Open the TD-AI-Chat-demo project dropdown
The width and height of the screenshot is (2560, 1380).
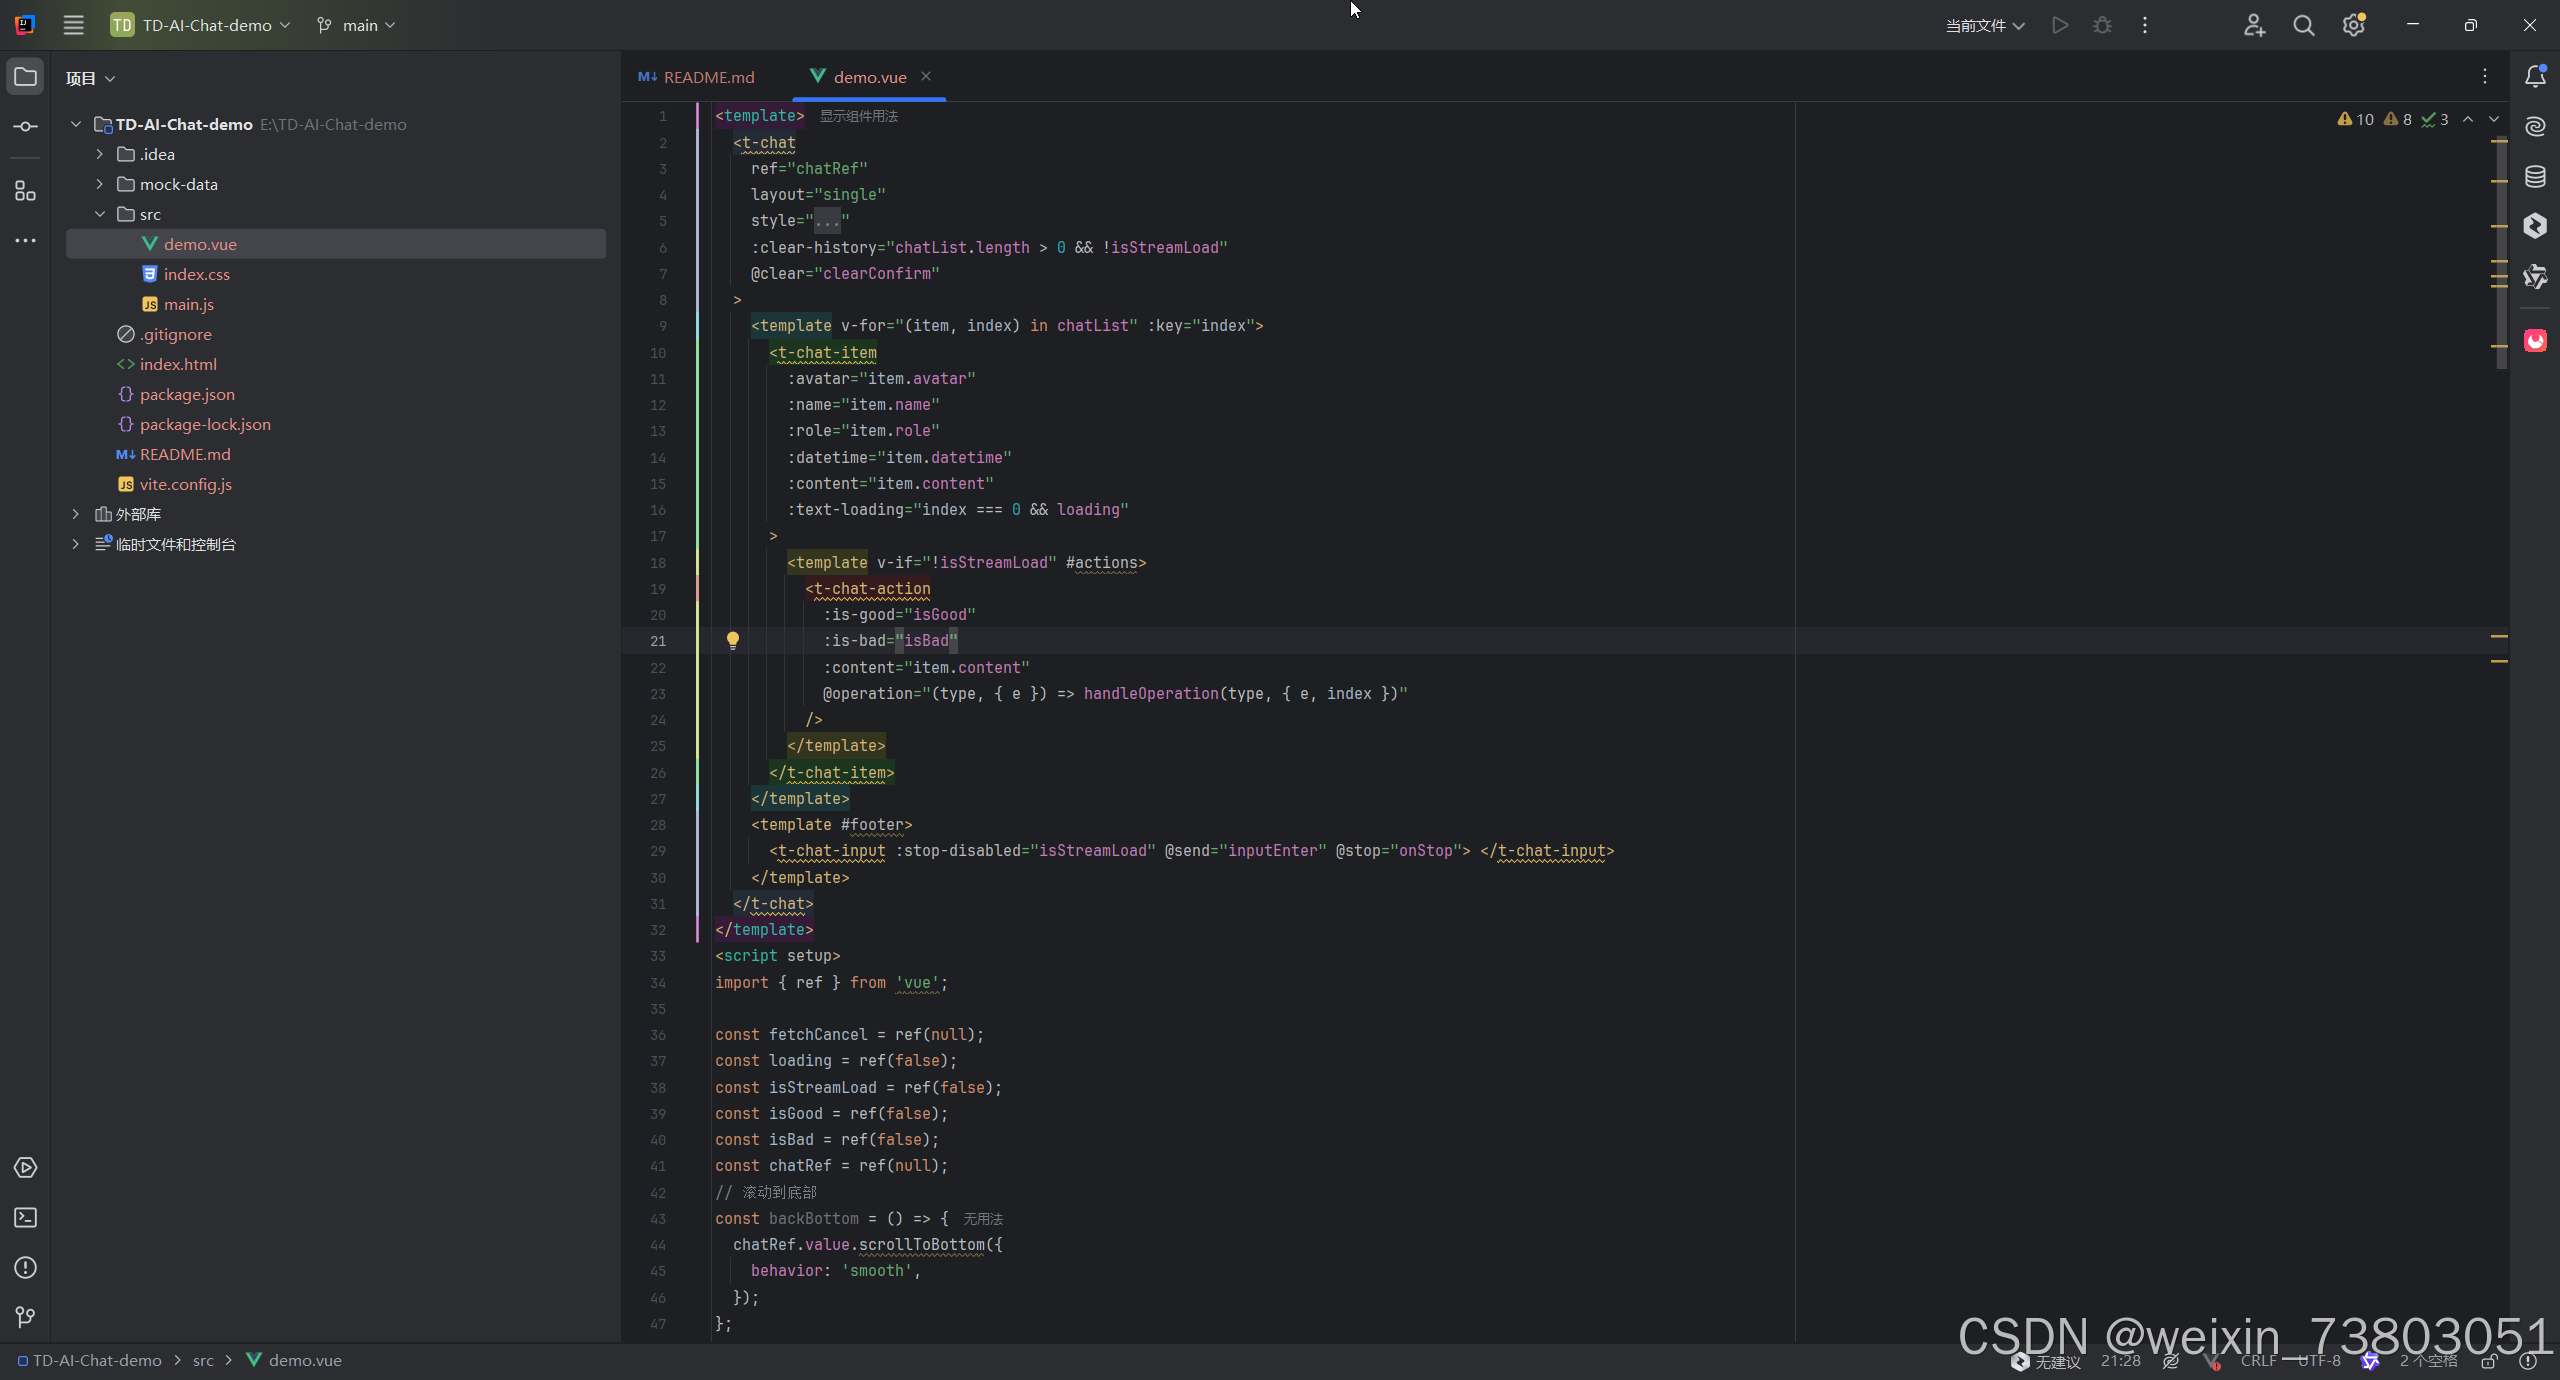click(x=200, y=25)
